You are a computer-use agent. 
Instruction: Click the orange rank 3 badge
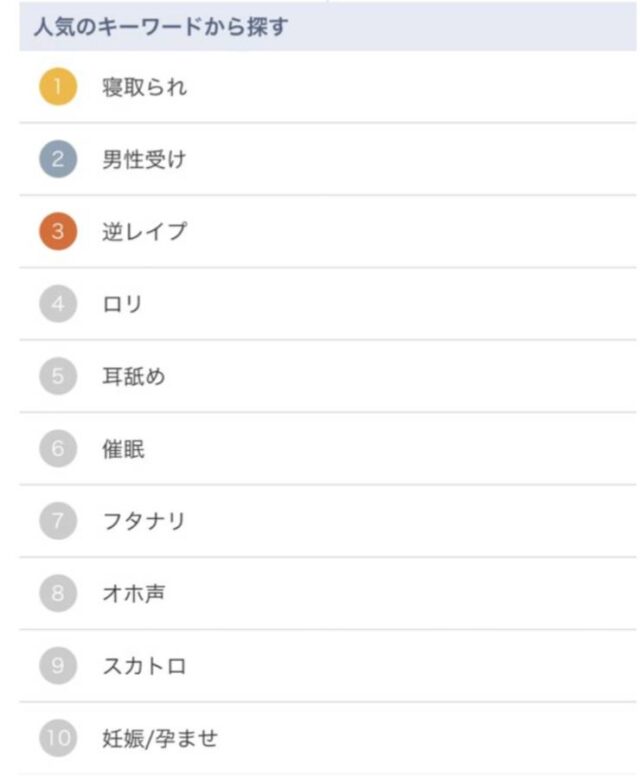coord(58,232)
